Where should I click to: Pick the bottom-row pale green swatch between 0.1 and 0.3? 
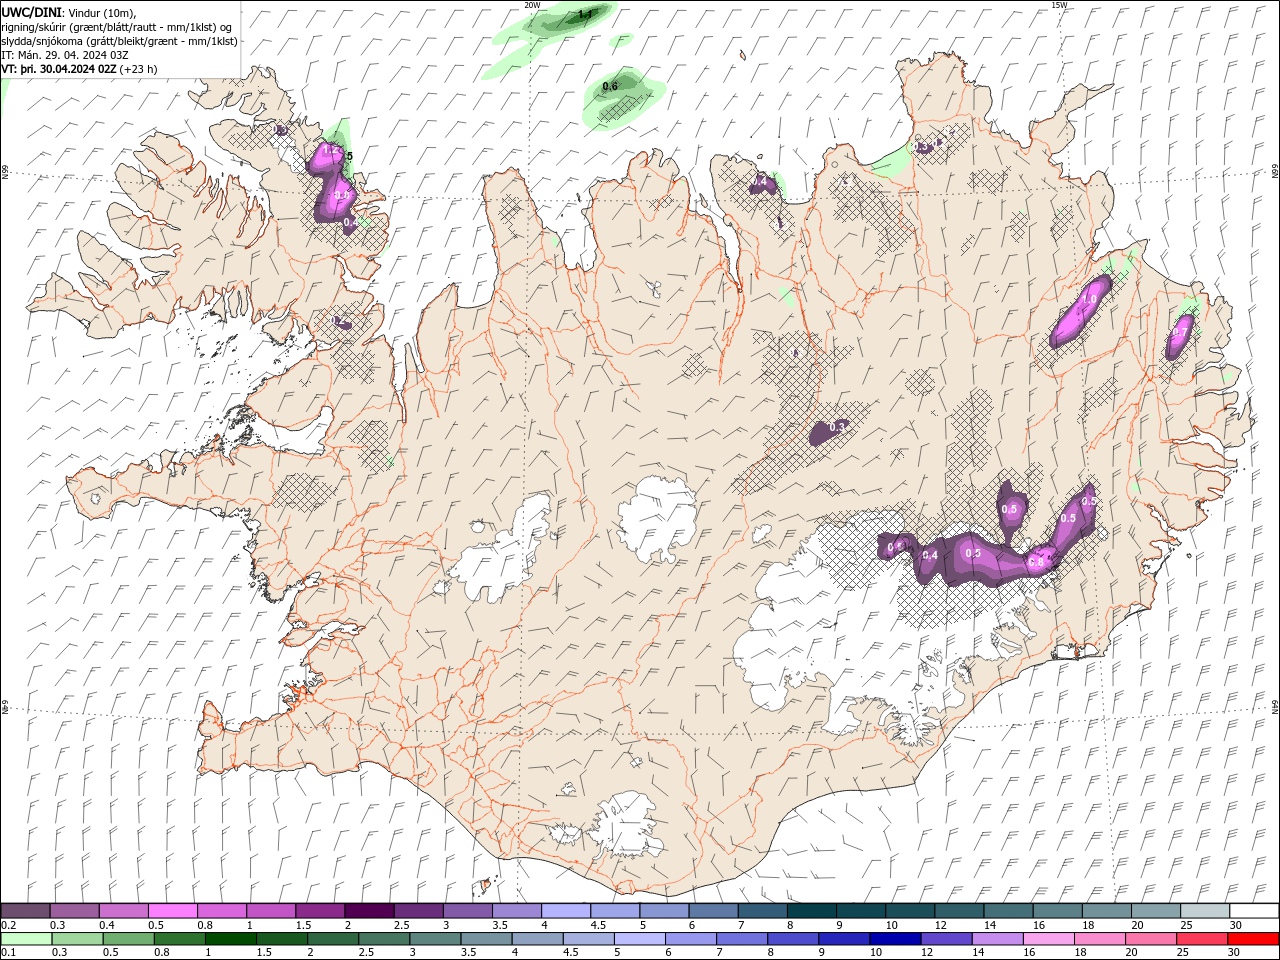tap(28, 939)
